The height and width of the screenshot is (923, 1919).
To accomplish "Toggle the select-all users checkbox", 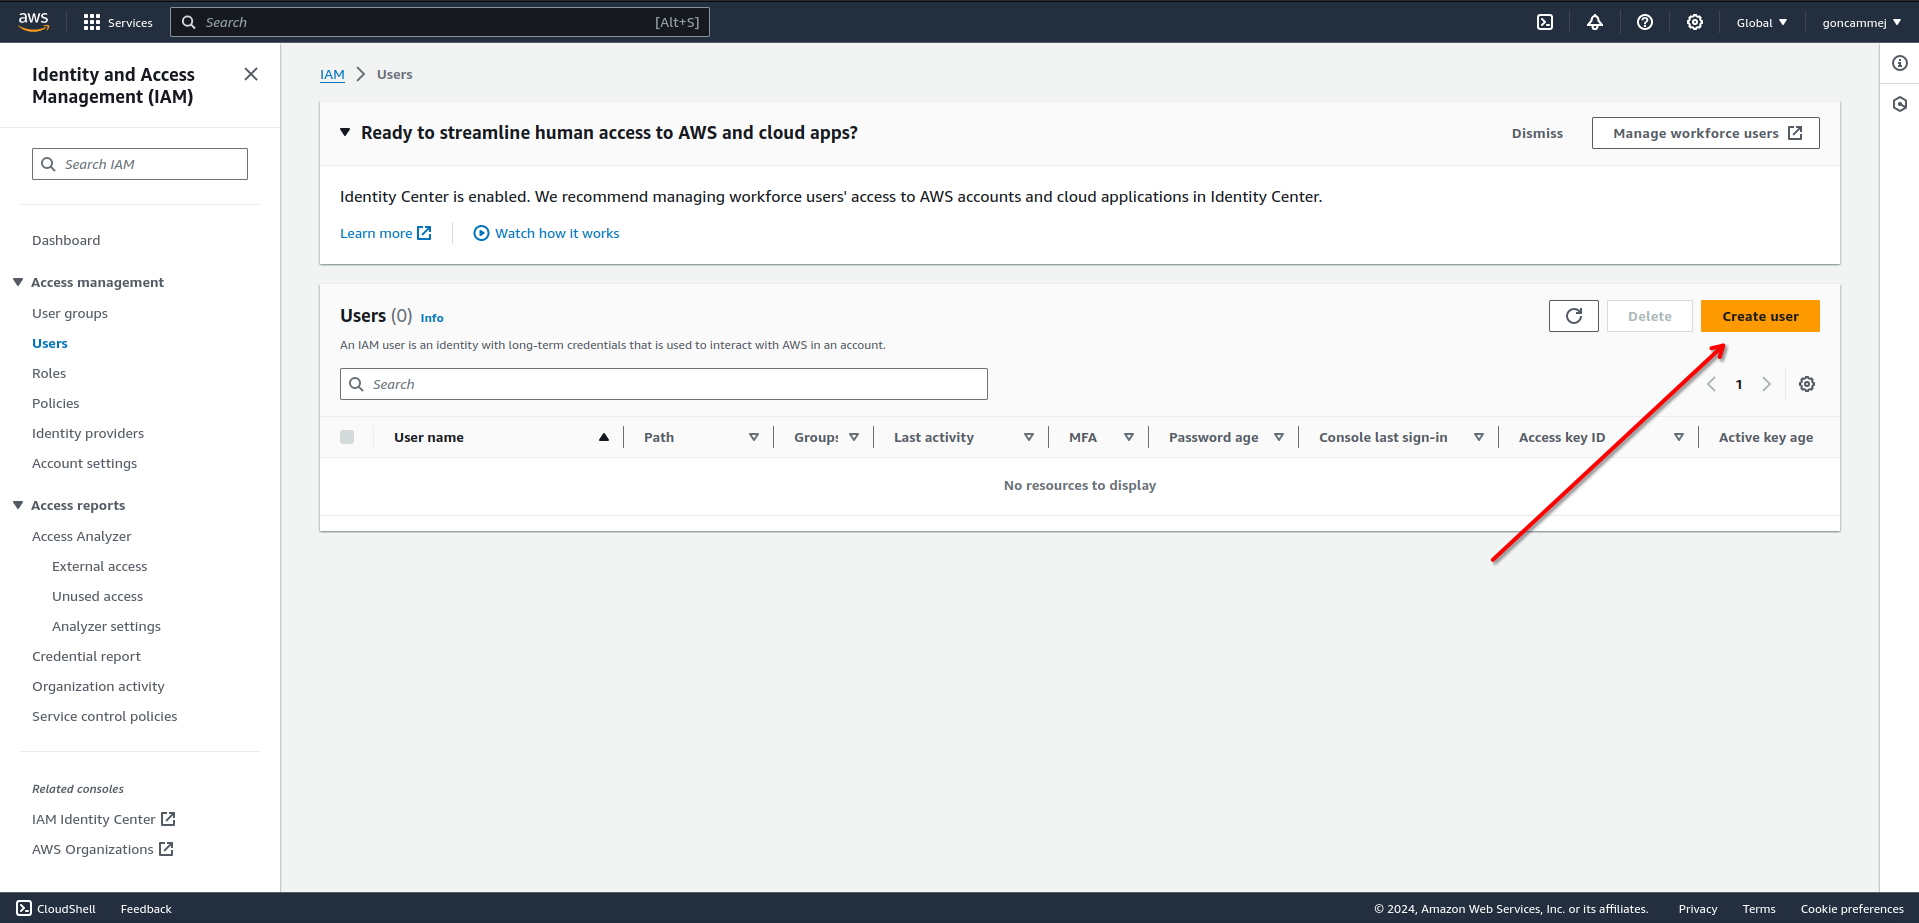I will tap(347, 437).
